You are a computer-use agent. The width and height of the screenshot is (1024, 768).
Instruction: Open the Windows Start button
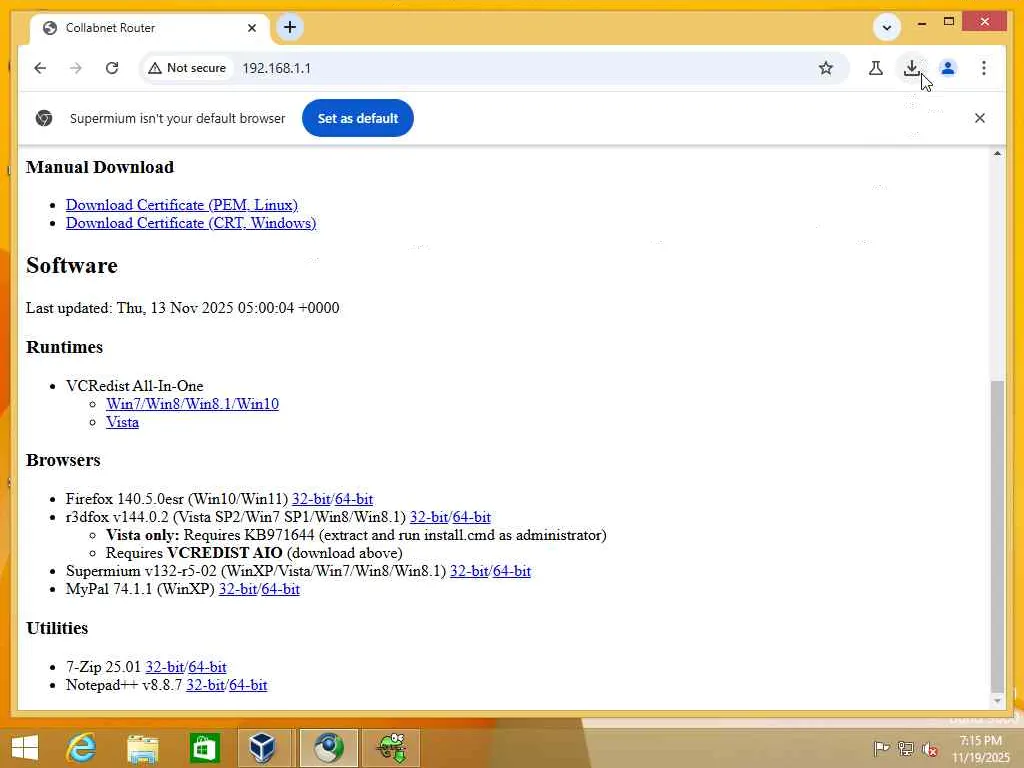(25, 748)
